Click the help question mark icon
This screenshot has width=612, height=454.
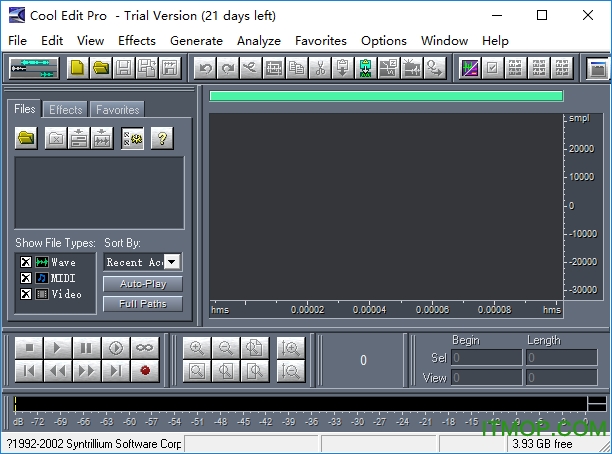point(162,138)
